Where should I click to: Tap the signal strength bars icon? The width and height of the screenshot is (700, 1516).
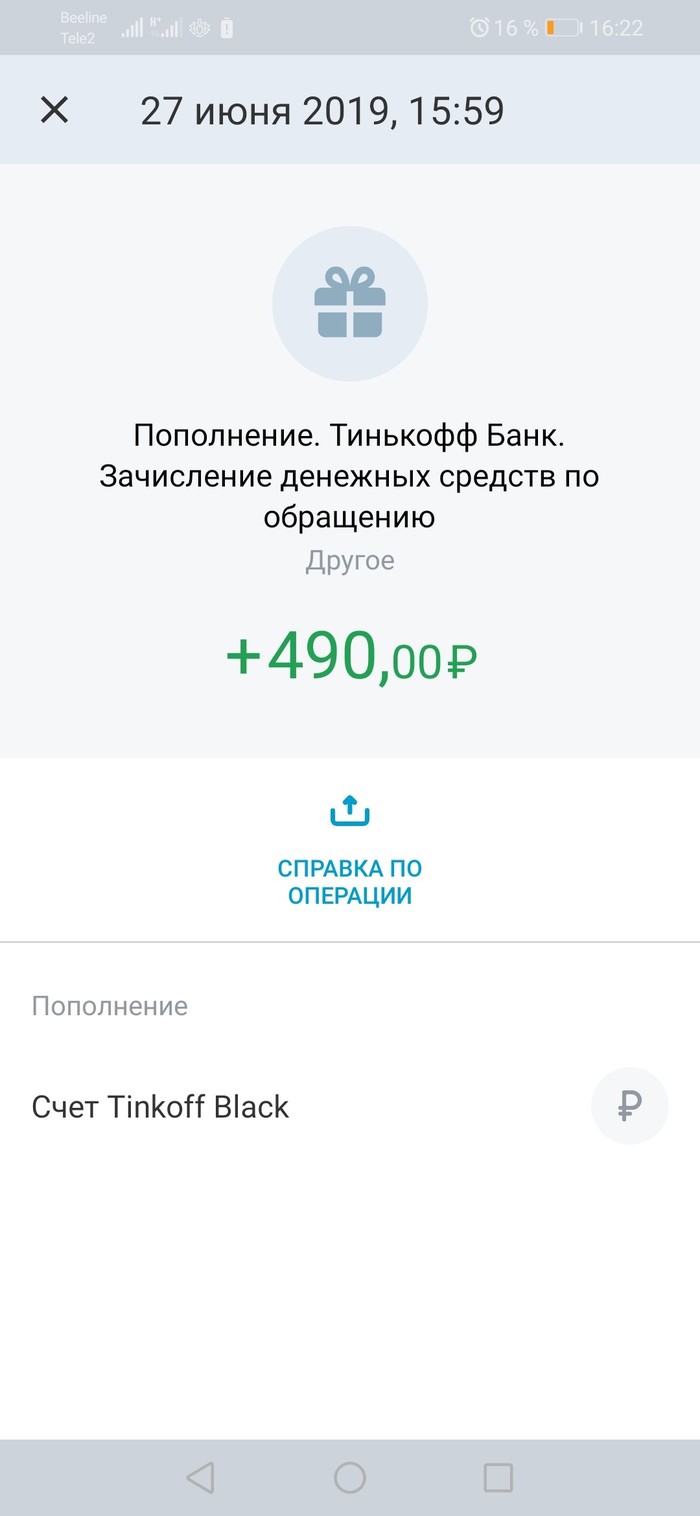point(132,28)
